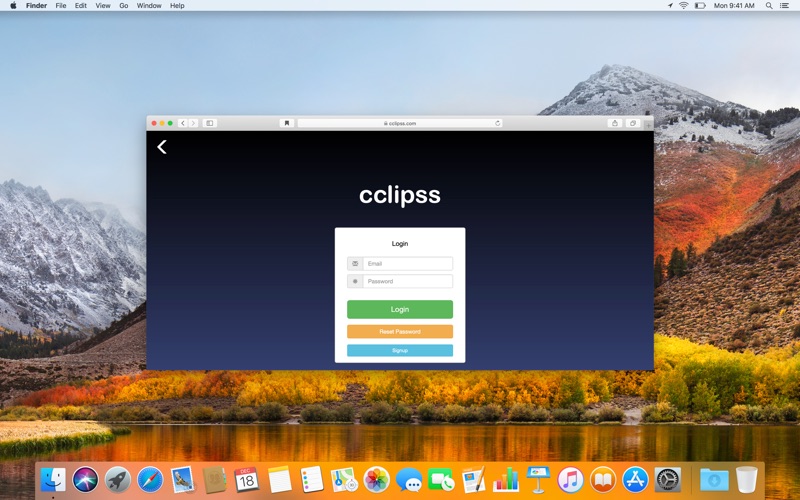Reload the cclipss.com page

pyautogui.click(x=497, y=123)
